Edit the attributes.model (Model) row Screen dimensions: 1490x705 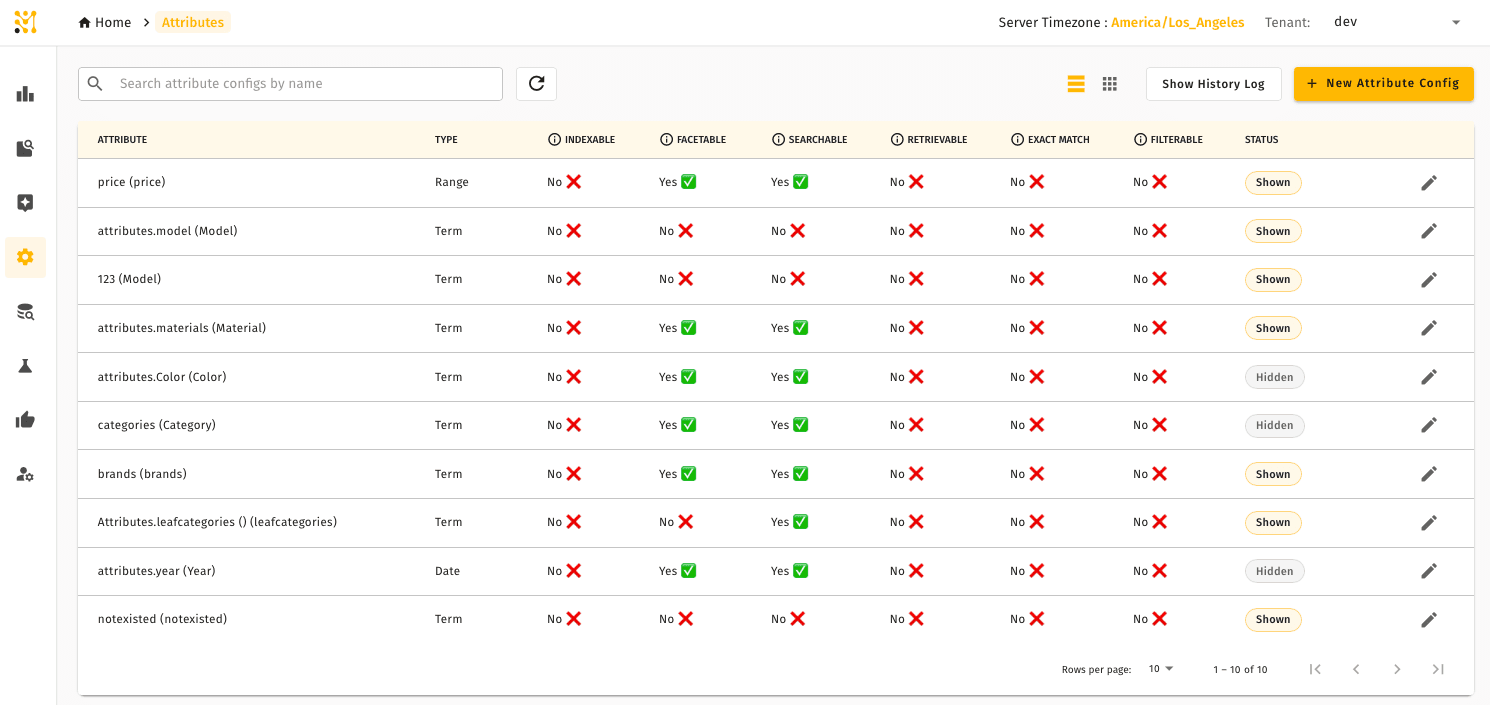click(x=1429, y=231)
